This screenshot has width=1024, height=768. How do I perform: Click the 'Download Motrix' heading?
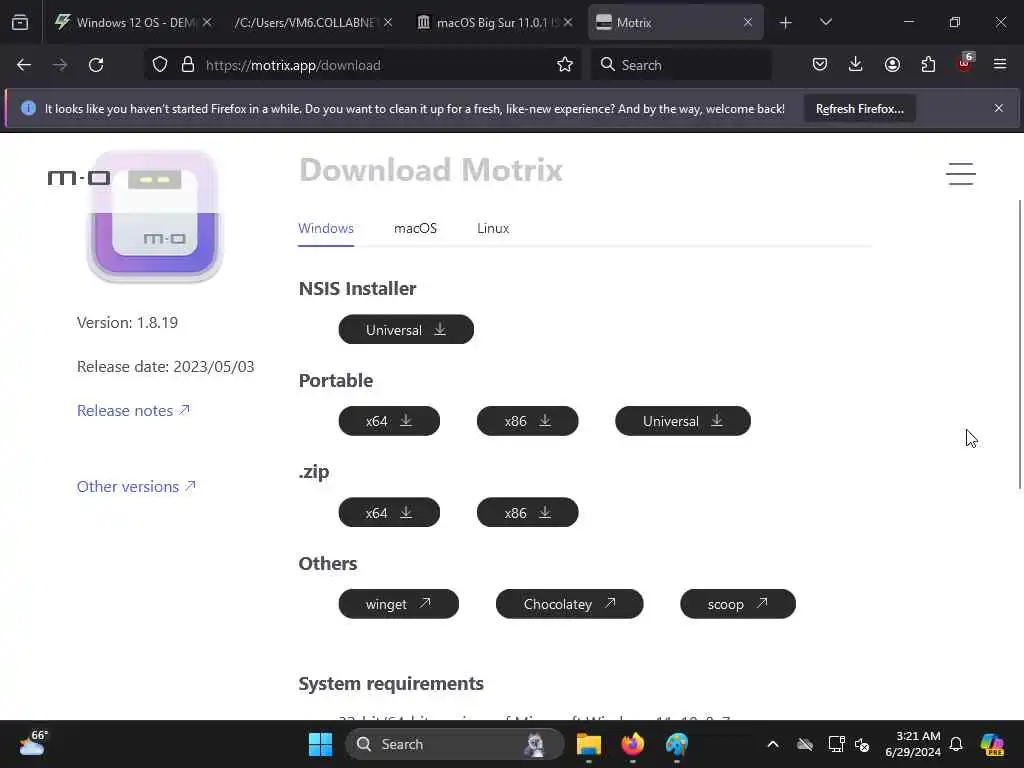coord(431,170)
